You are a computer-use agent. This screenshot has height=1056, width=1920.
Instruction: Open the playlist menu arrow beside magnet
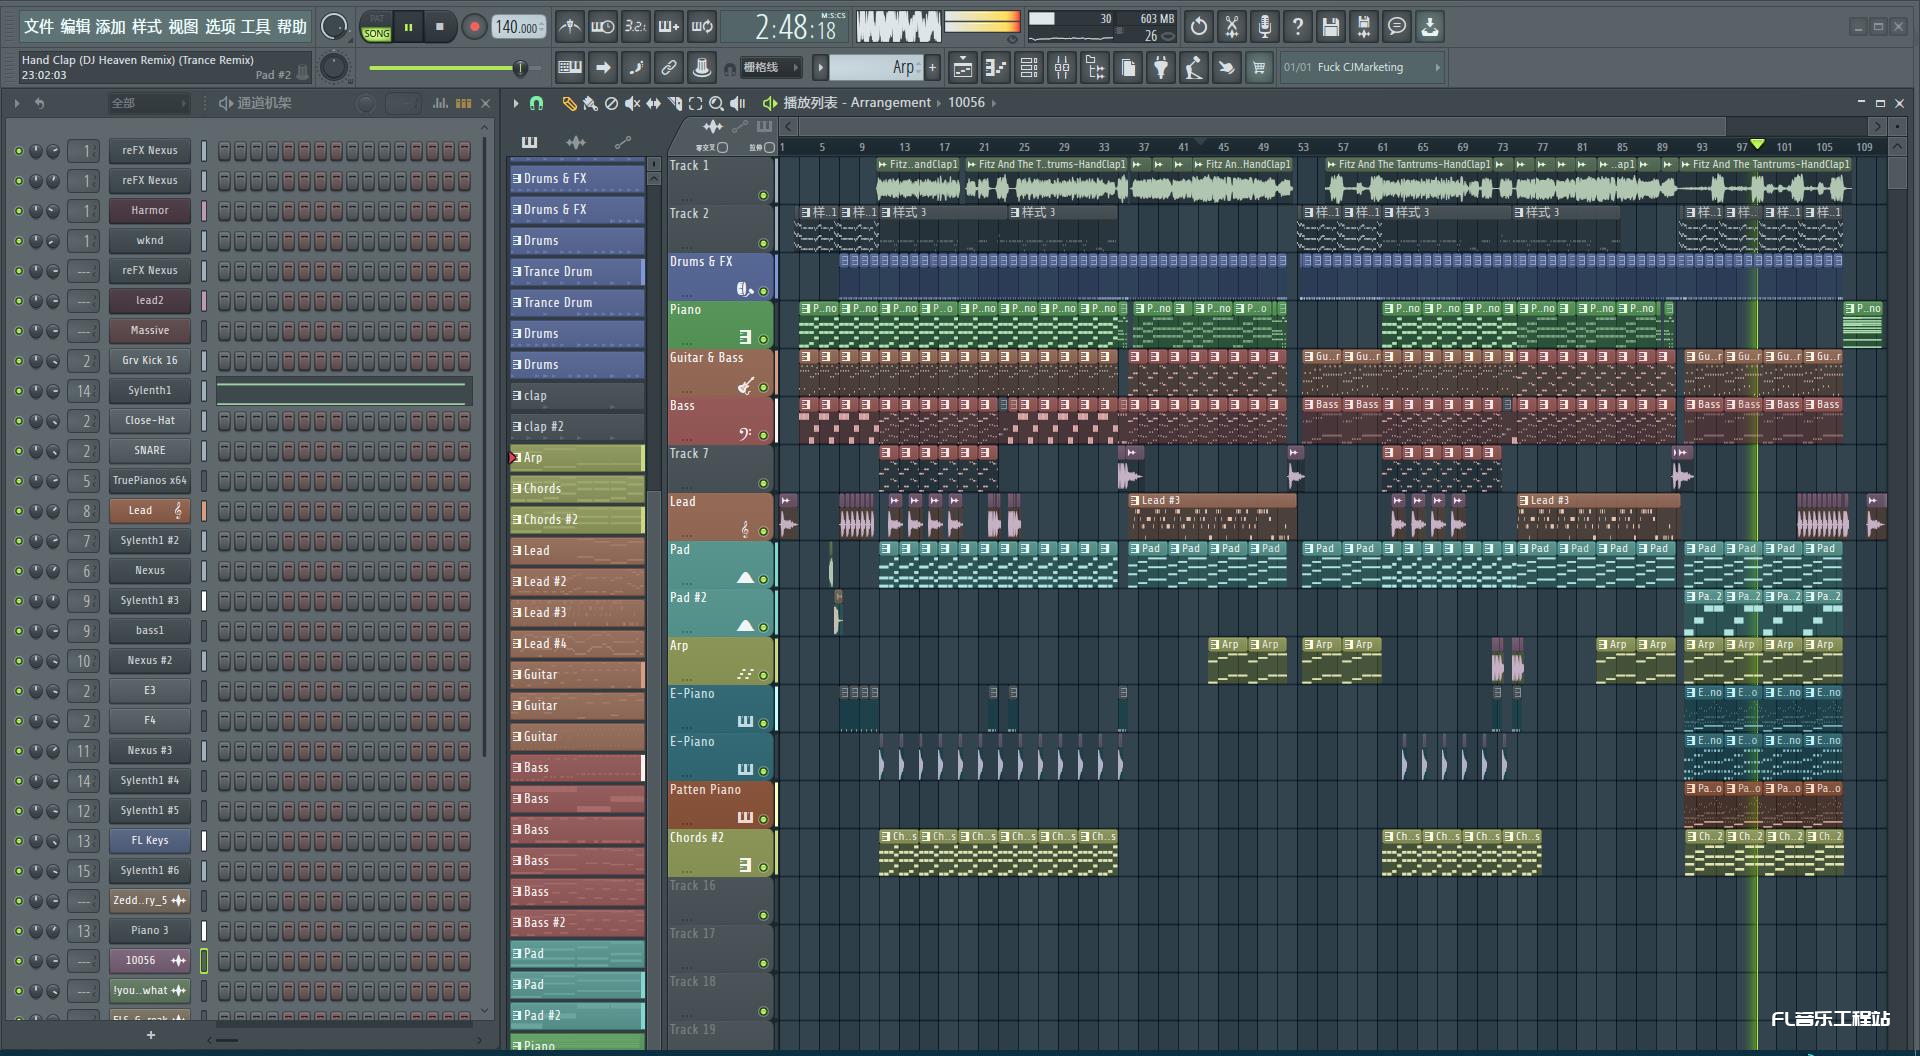point(516,103)
